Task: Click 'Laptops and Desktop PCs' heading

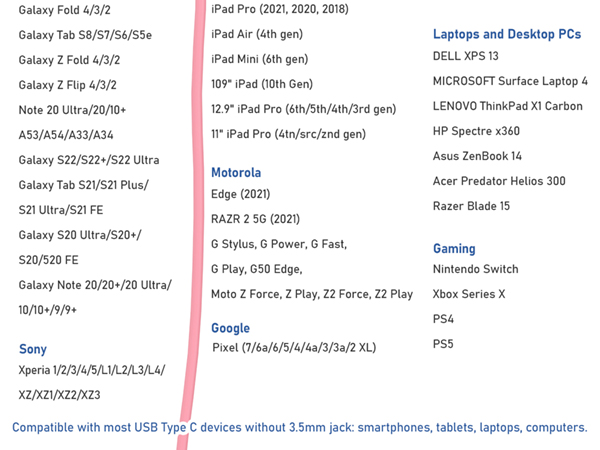Action: click(507, 34)
